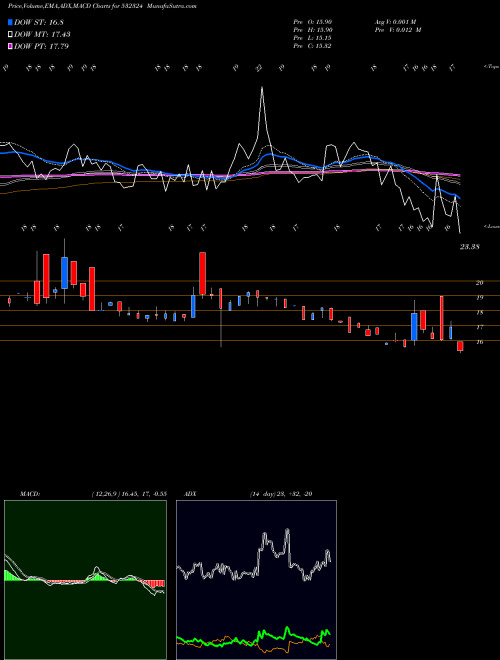Select the 'DOW MT: 17.43' legend text
Viewport: 500px width, 660px height.
click(42, 35)
